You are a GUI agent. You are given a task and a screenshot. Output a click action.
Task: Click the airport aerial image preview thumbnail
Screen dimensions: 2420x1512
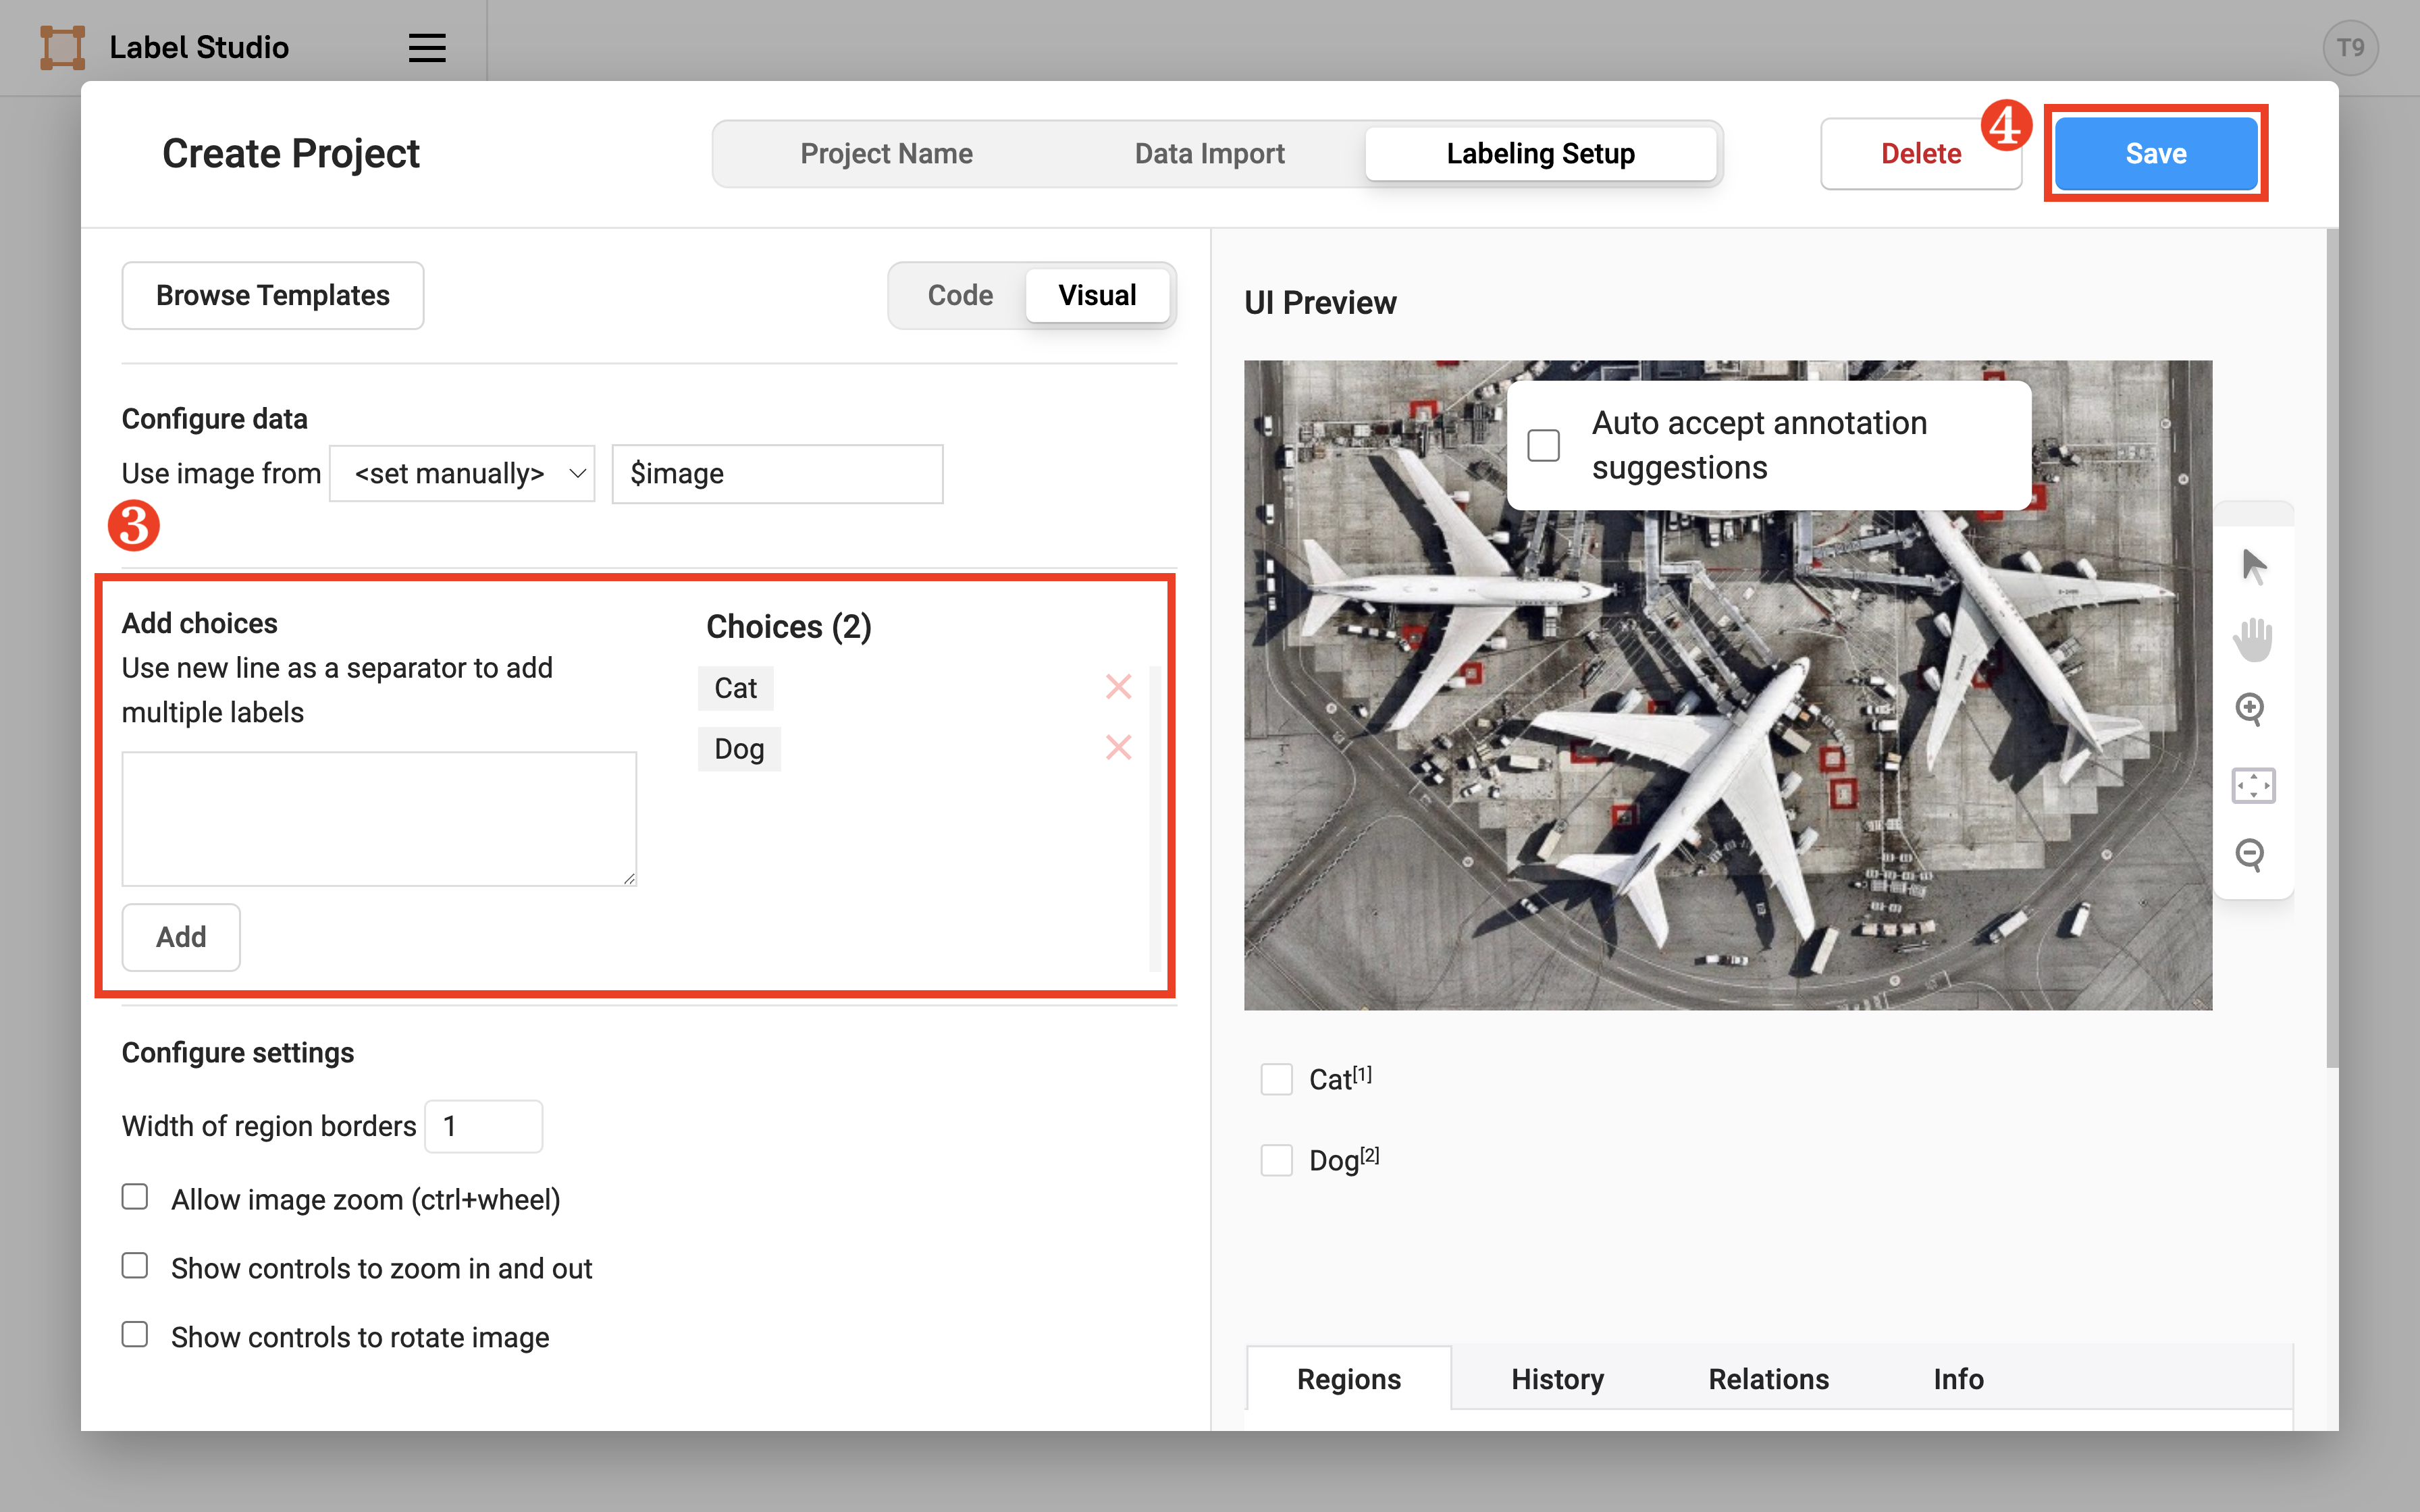(1730, 684)
